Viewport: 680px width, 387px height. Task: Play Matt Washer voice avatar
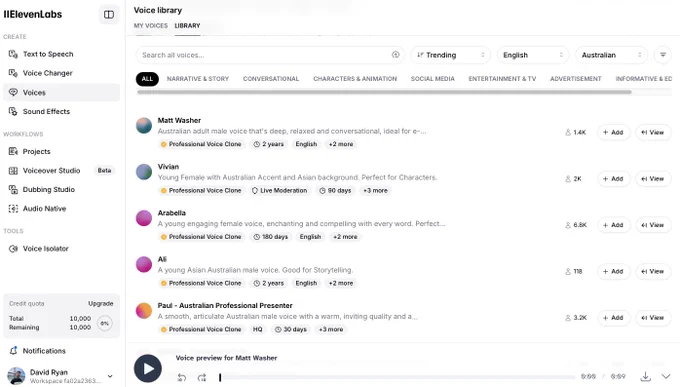coord(144,125)
